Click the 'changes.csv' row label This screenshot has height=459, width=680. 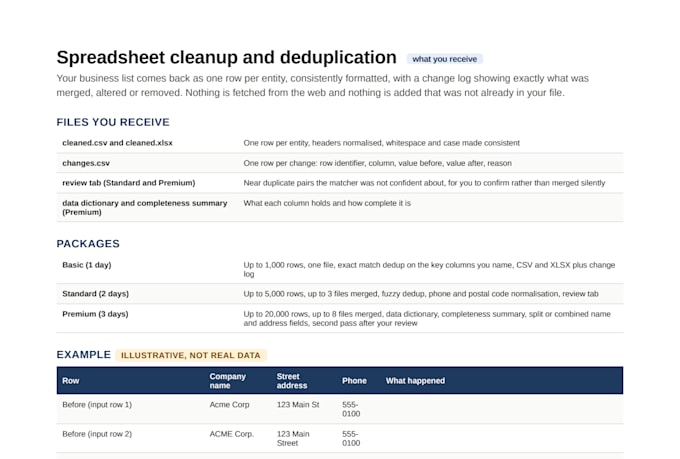pyautogui.click(x=86, y=163)
